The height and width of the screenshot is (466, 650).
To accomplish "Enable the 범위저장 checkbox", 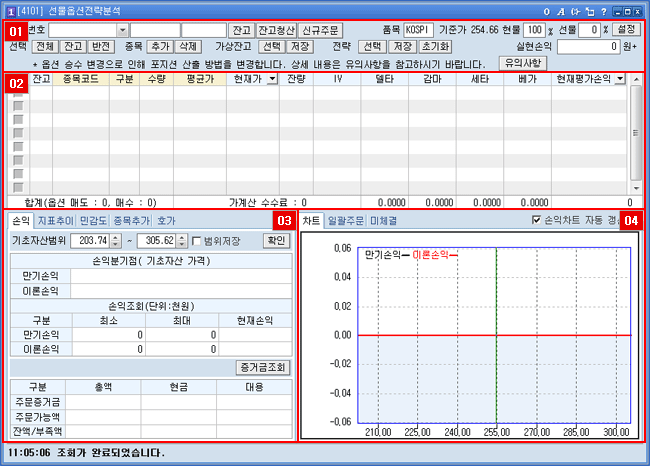I will click(197, 241).
